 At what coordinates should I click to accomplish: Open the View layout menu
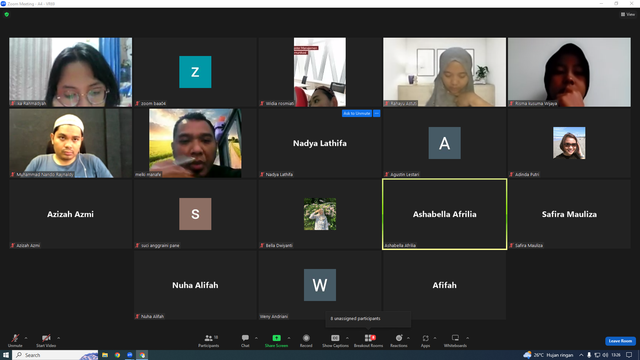(628, 14)
